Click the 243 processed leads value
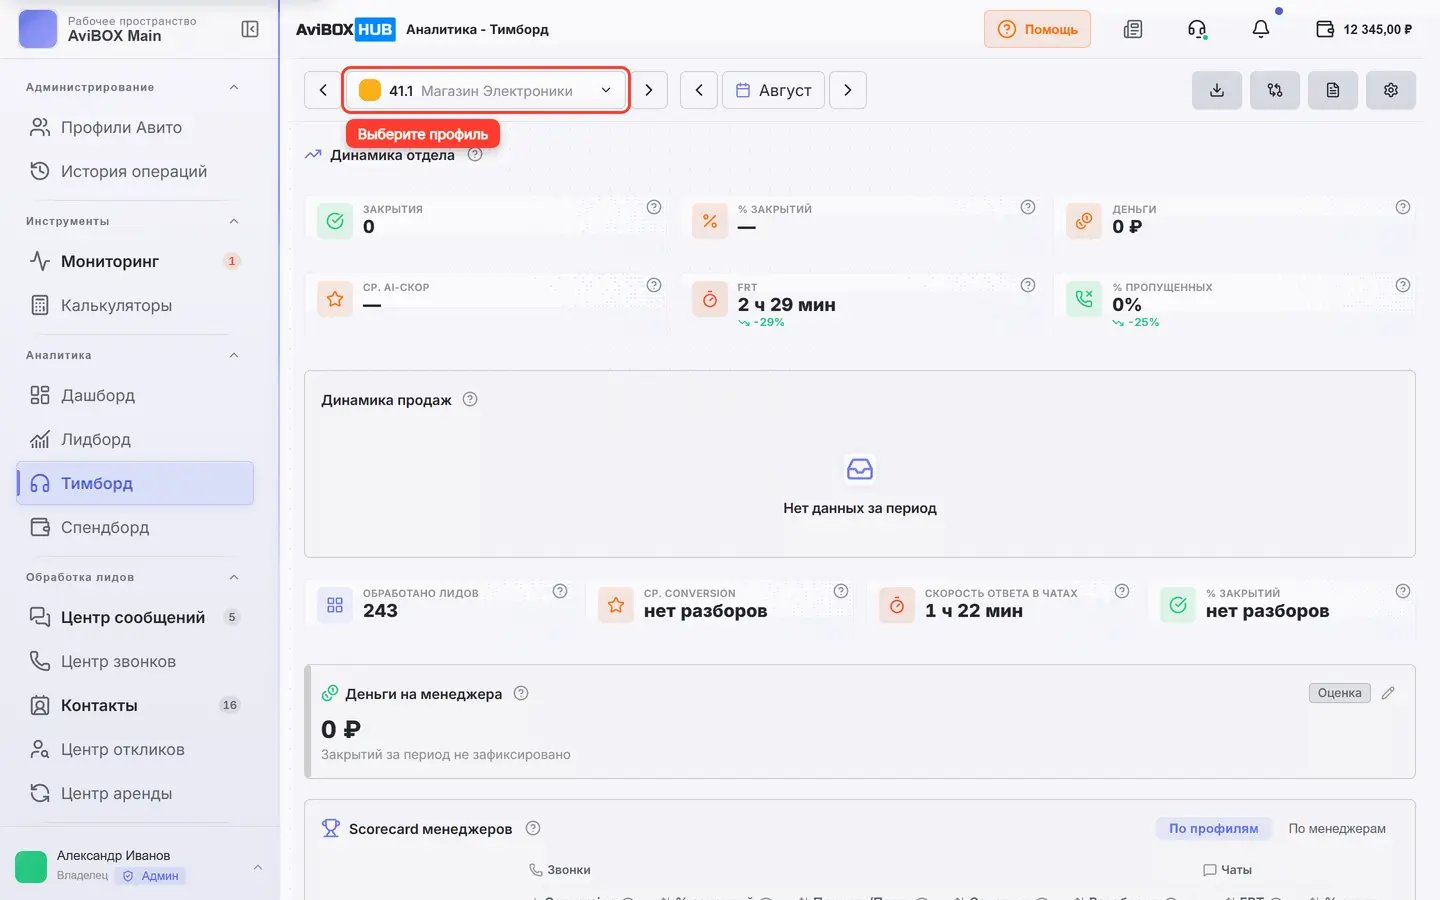This screenshot has height=900, width=1440. (380, 611)
